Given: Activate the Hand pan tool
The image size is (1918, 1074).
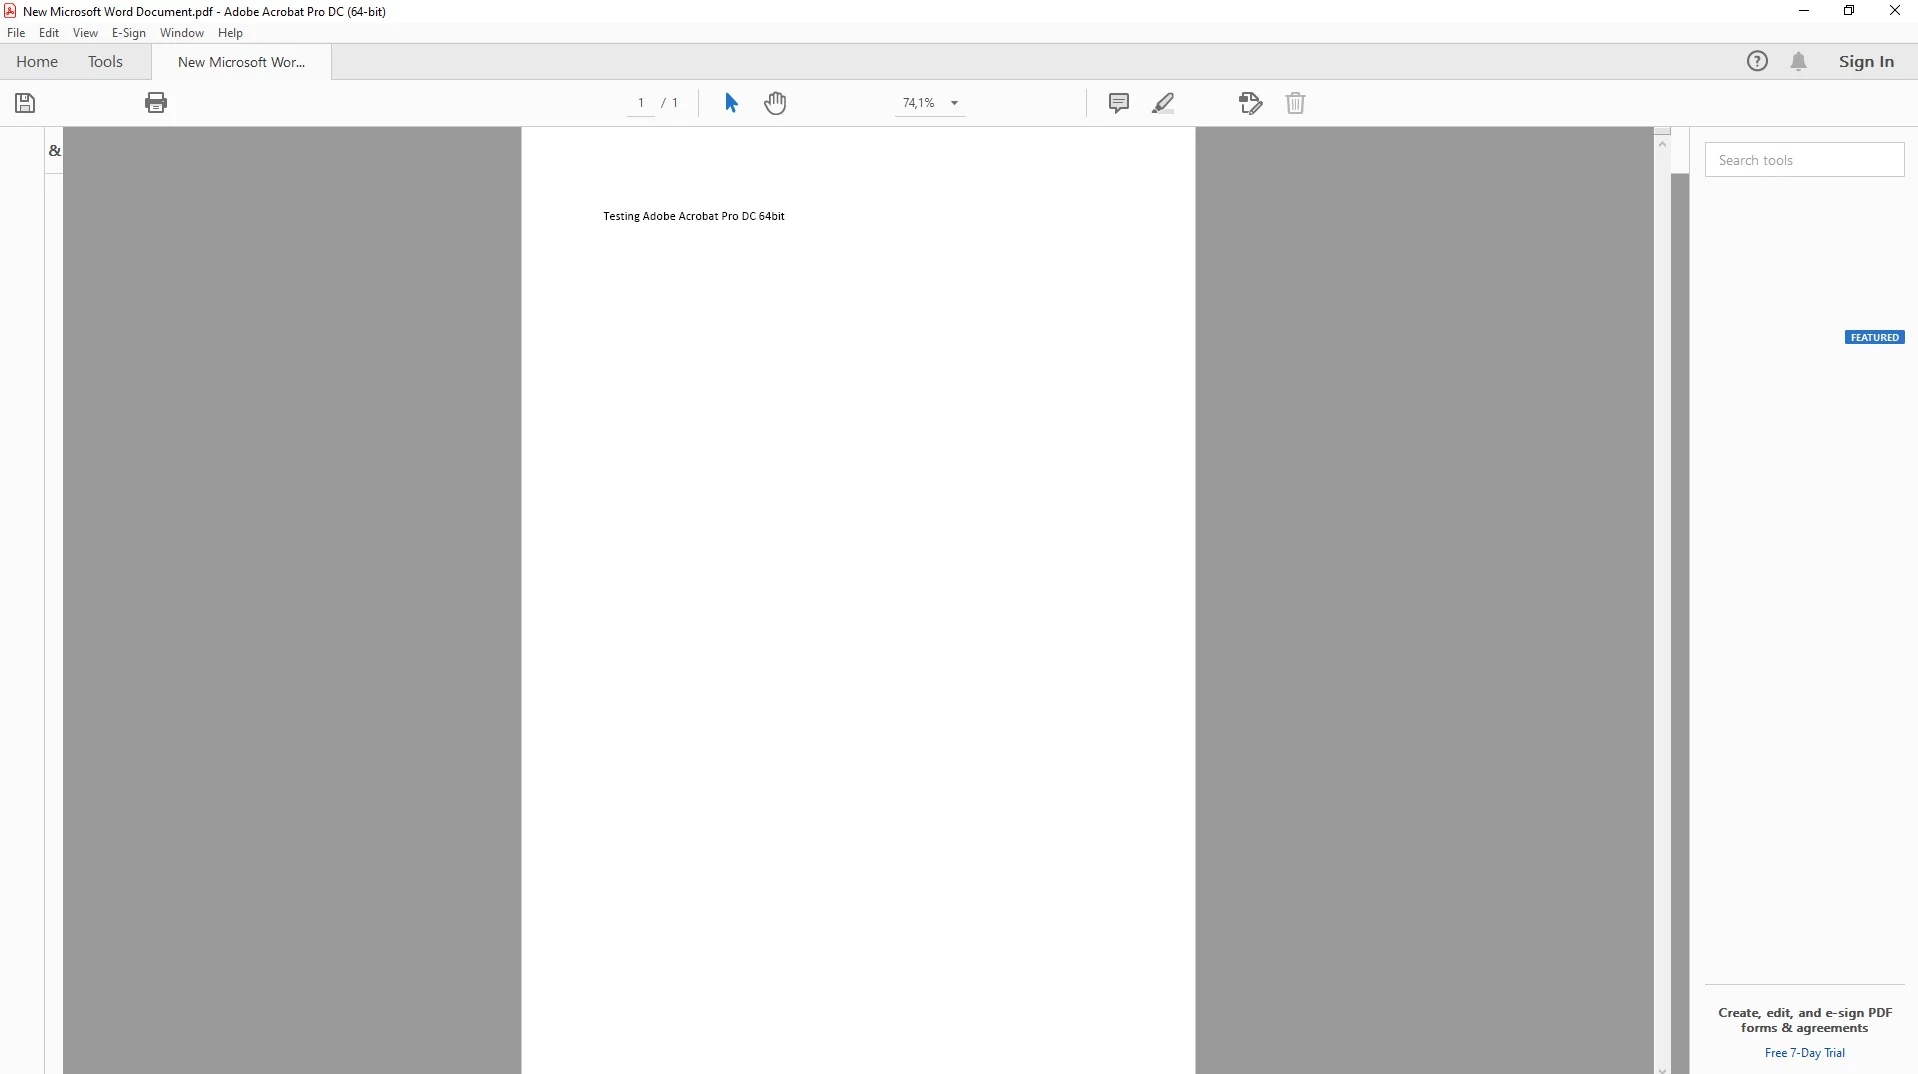Looking at the screenshot, I should point(776,103).
